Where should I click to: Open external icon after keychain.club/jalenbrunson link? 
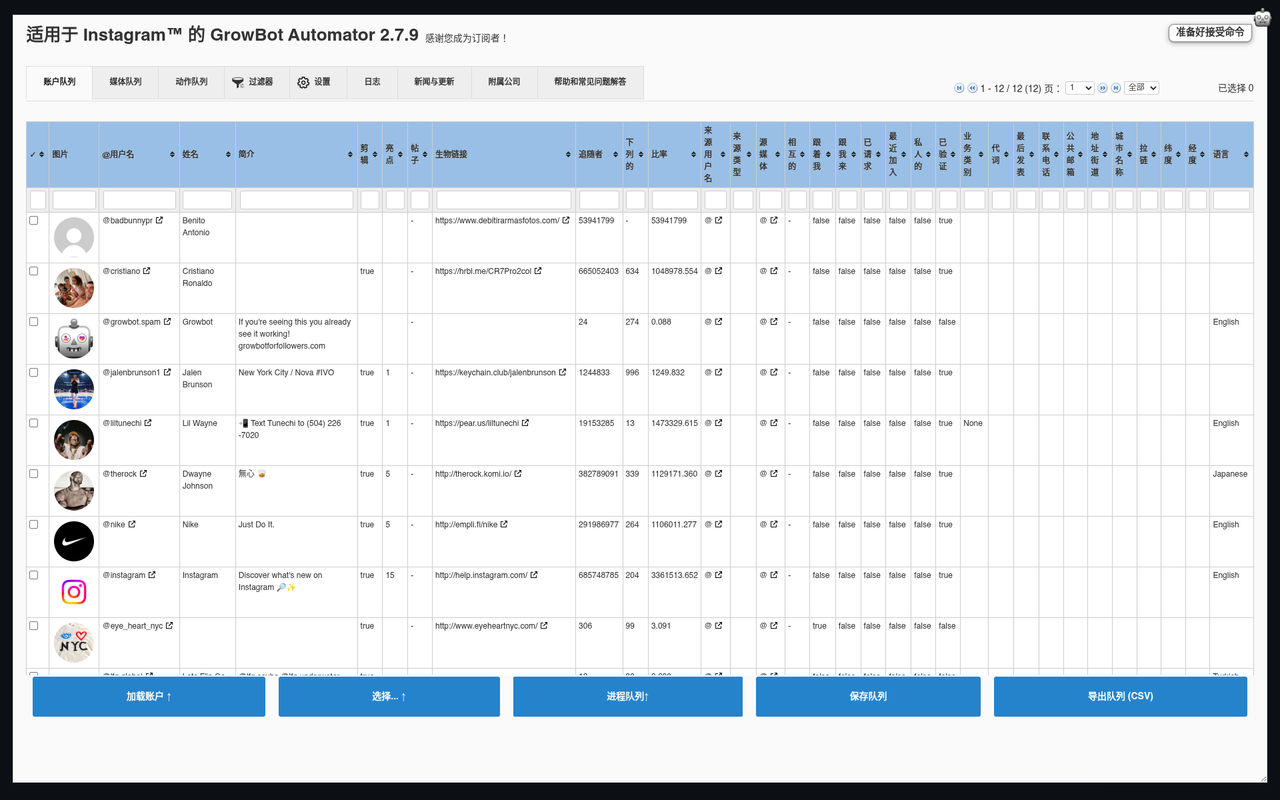(x=563, y=373)
